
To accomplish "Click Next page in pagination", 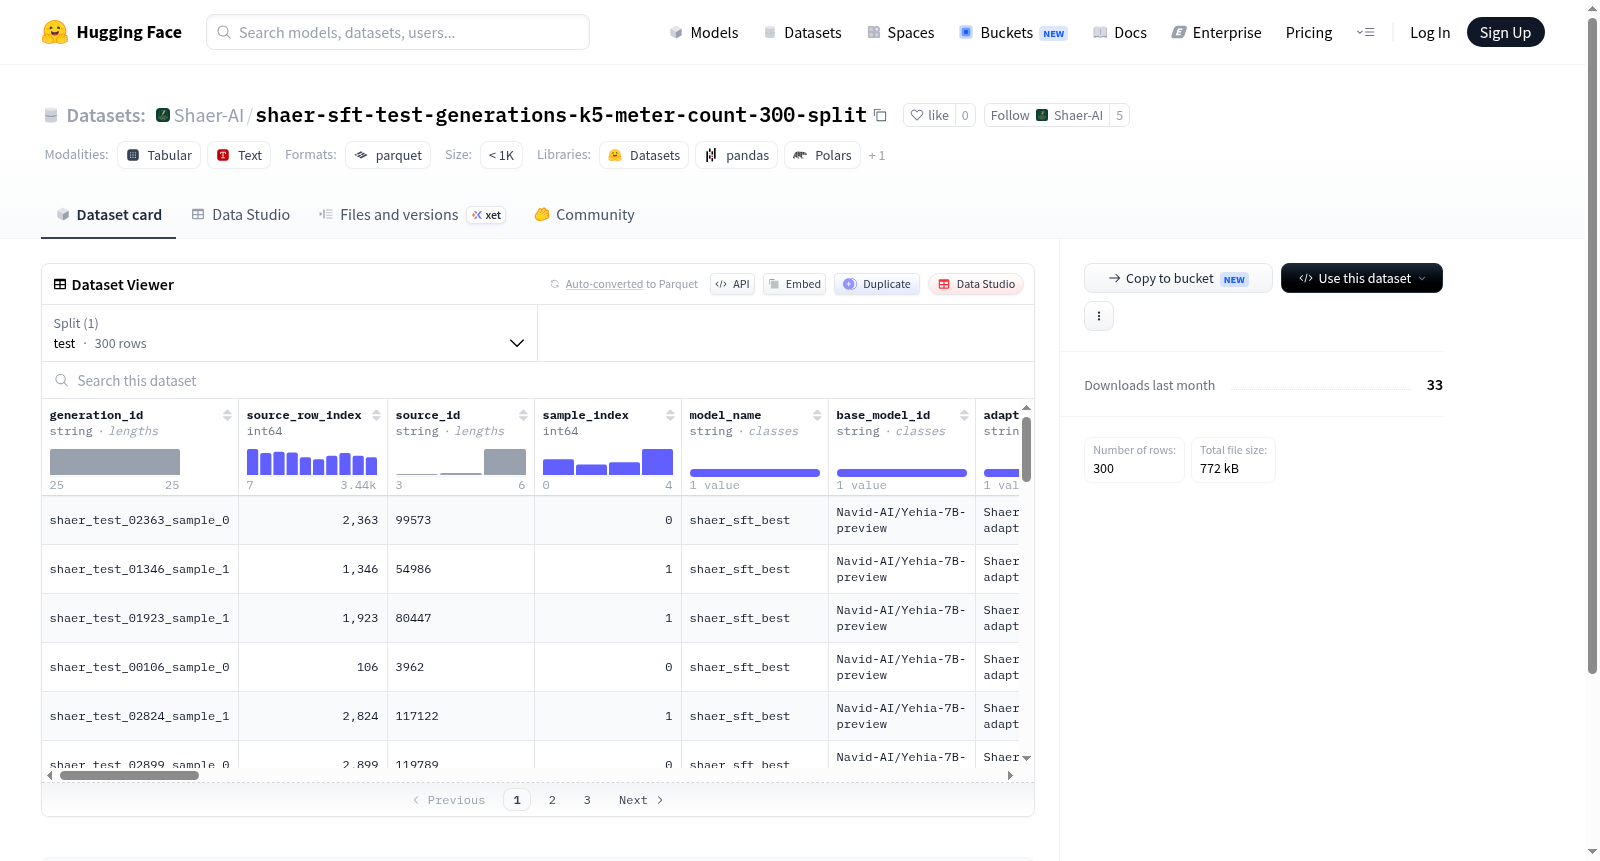I will point(641,800).
